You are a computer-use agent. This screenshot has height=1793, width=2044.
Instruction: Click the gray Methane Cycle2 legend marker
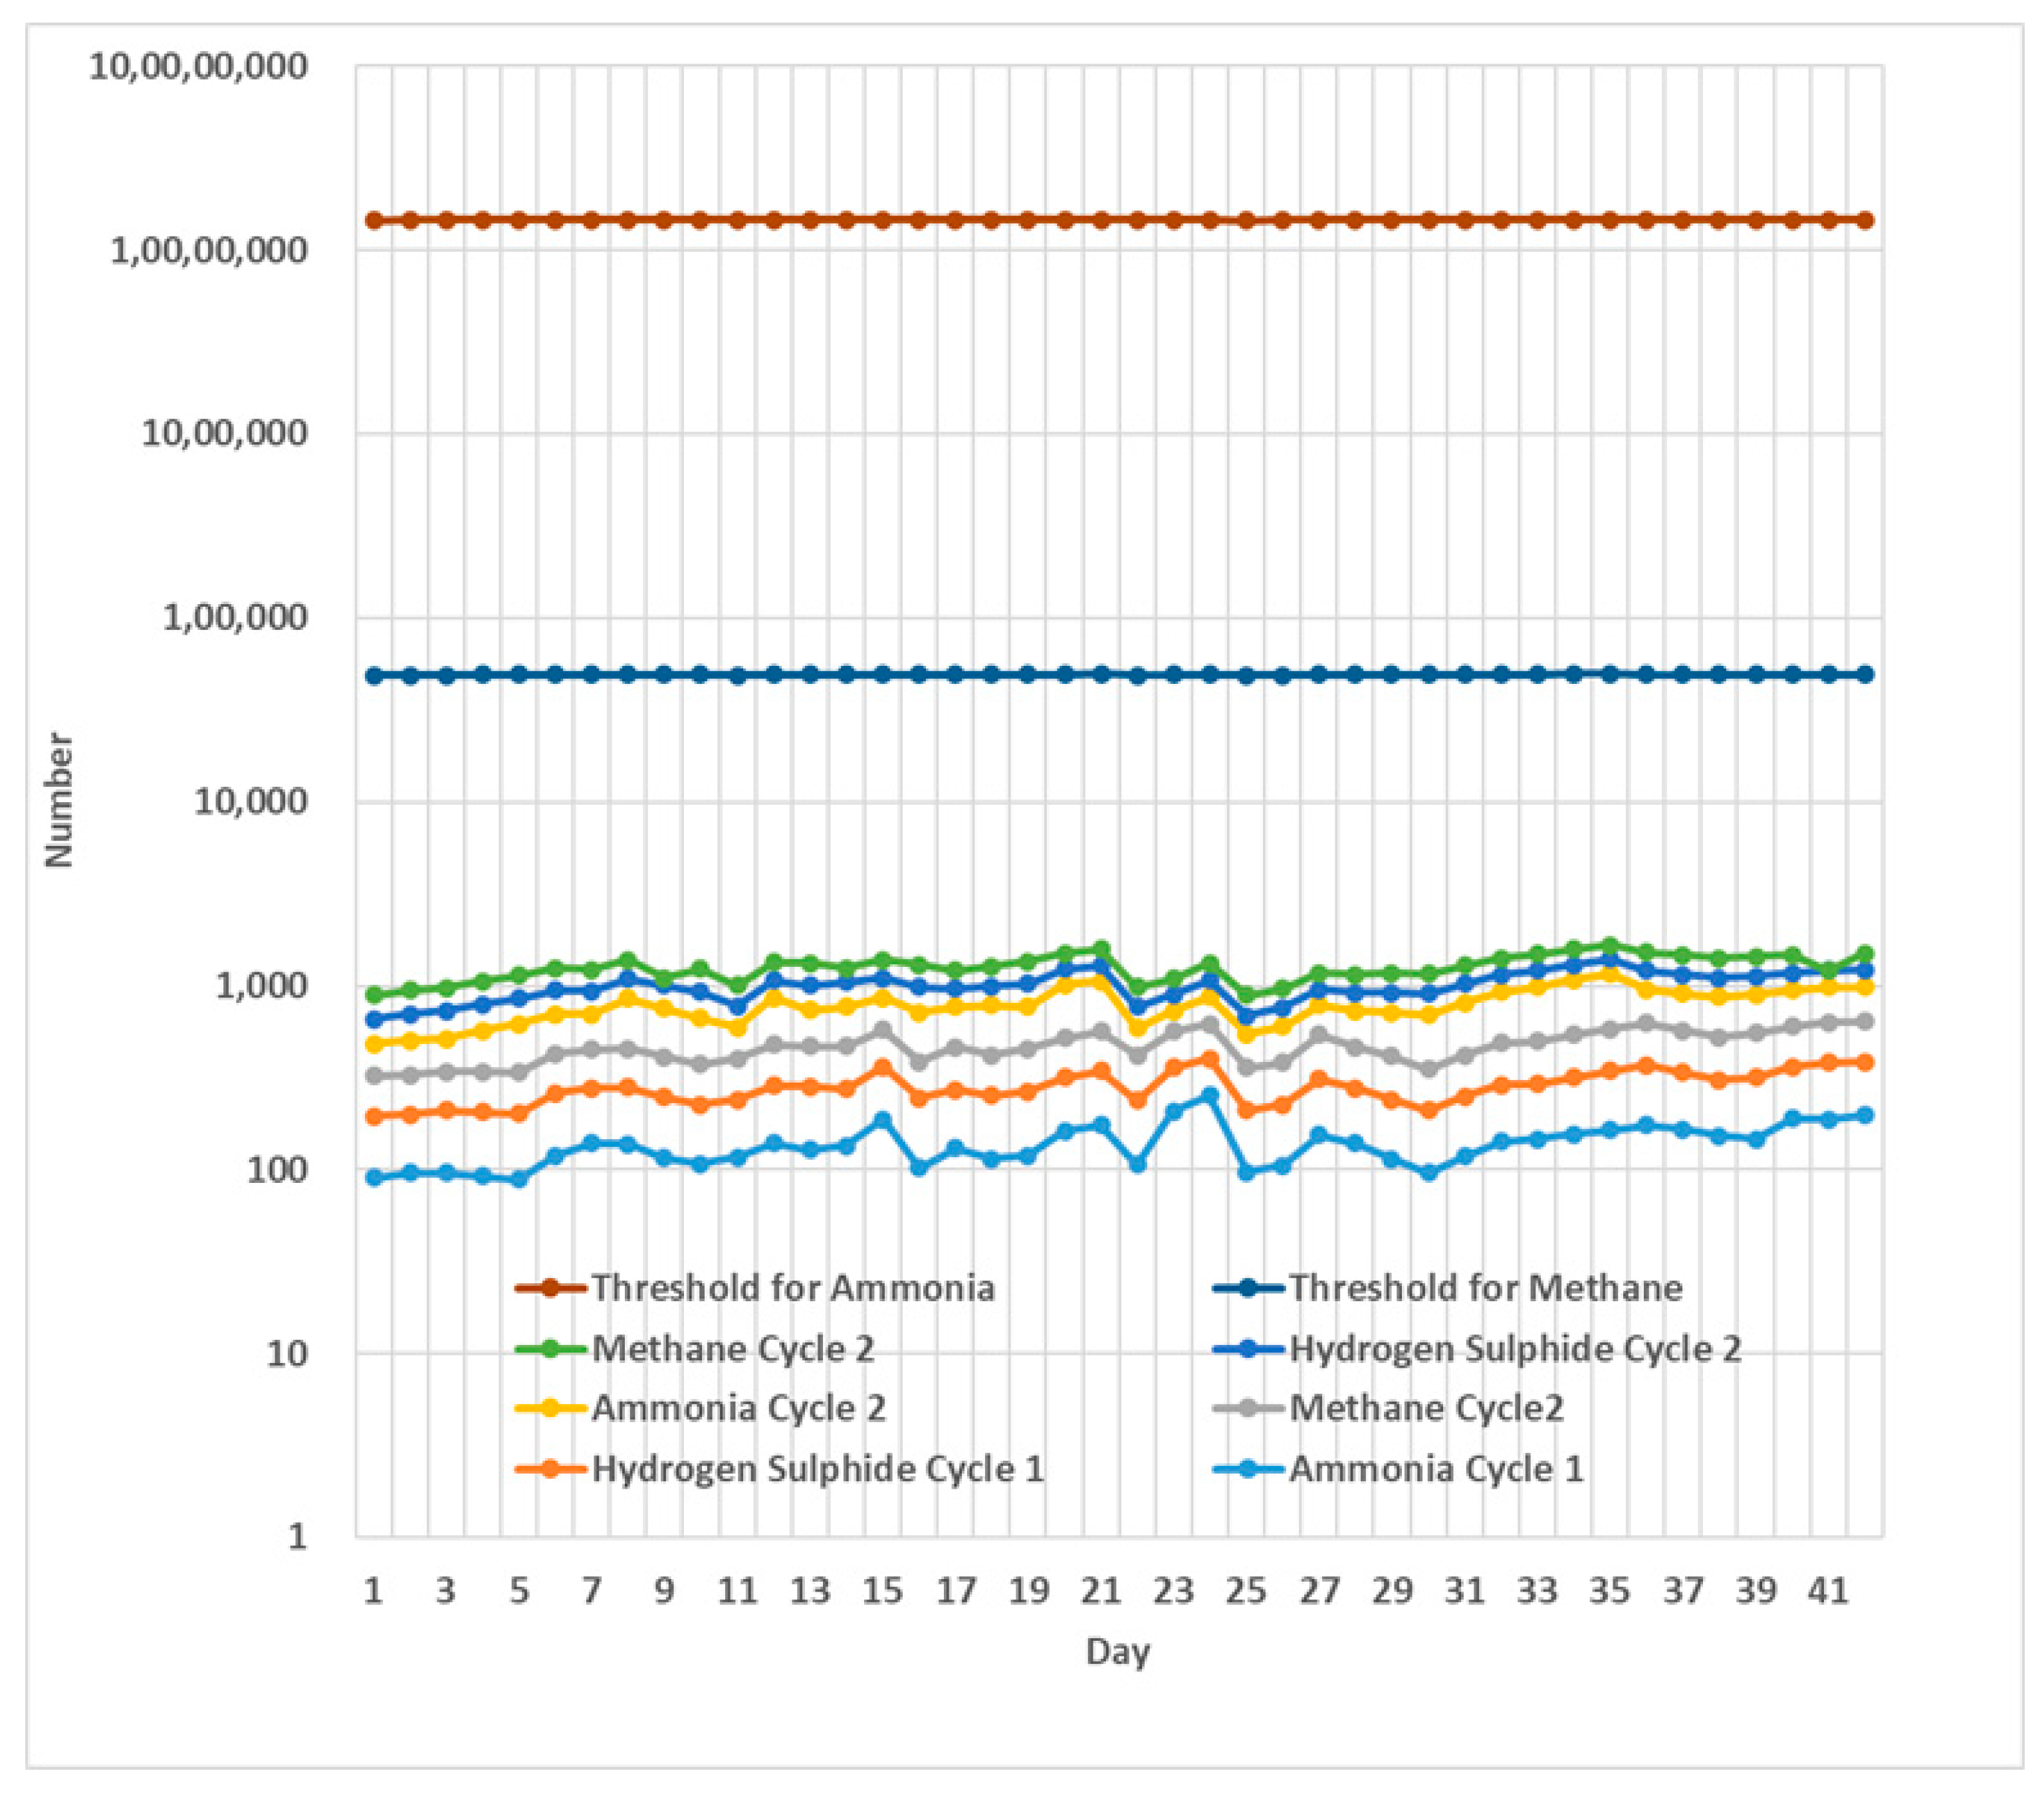coord(1247,1408)
